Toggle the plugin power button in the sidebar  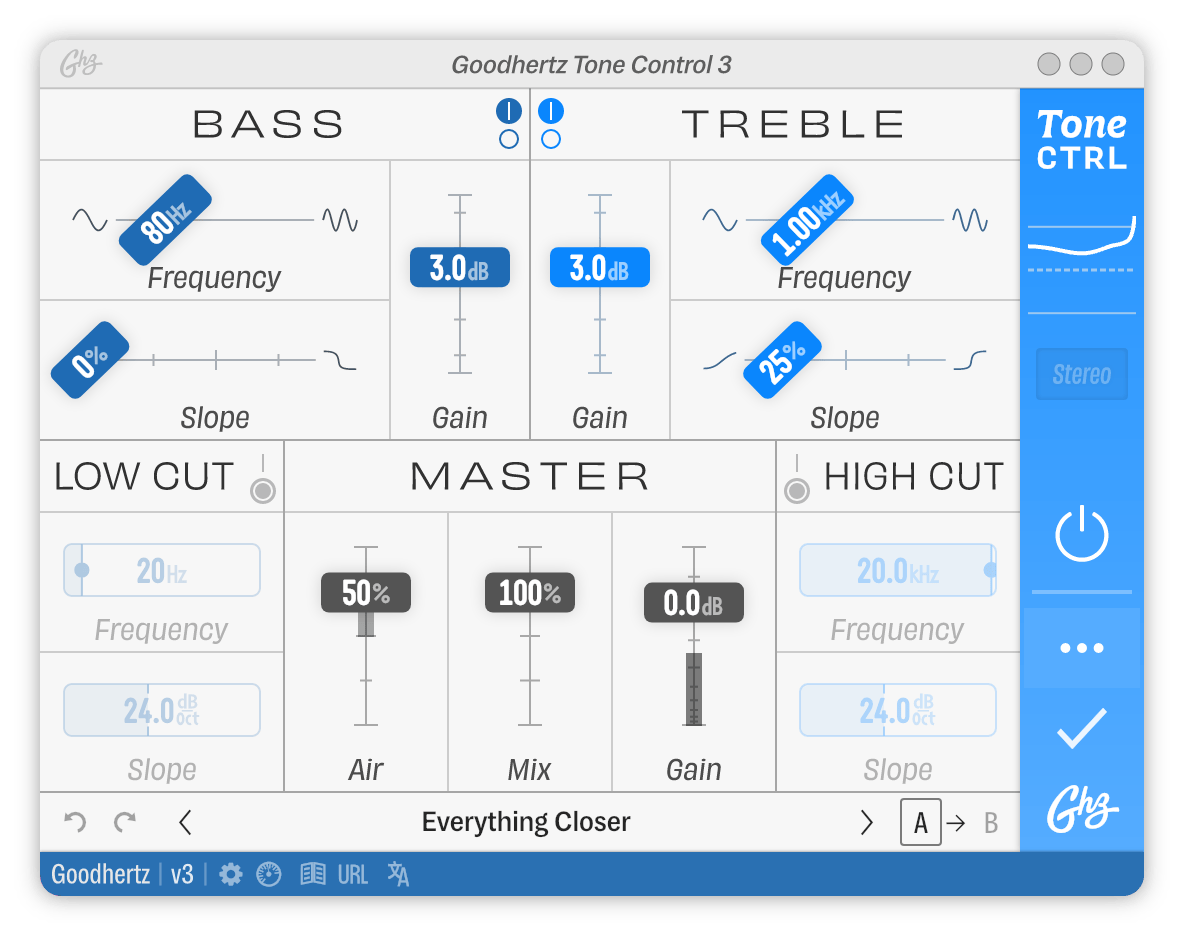click(x=1081, y=533)
